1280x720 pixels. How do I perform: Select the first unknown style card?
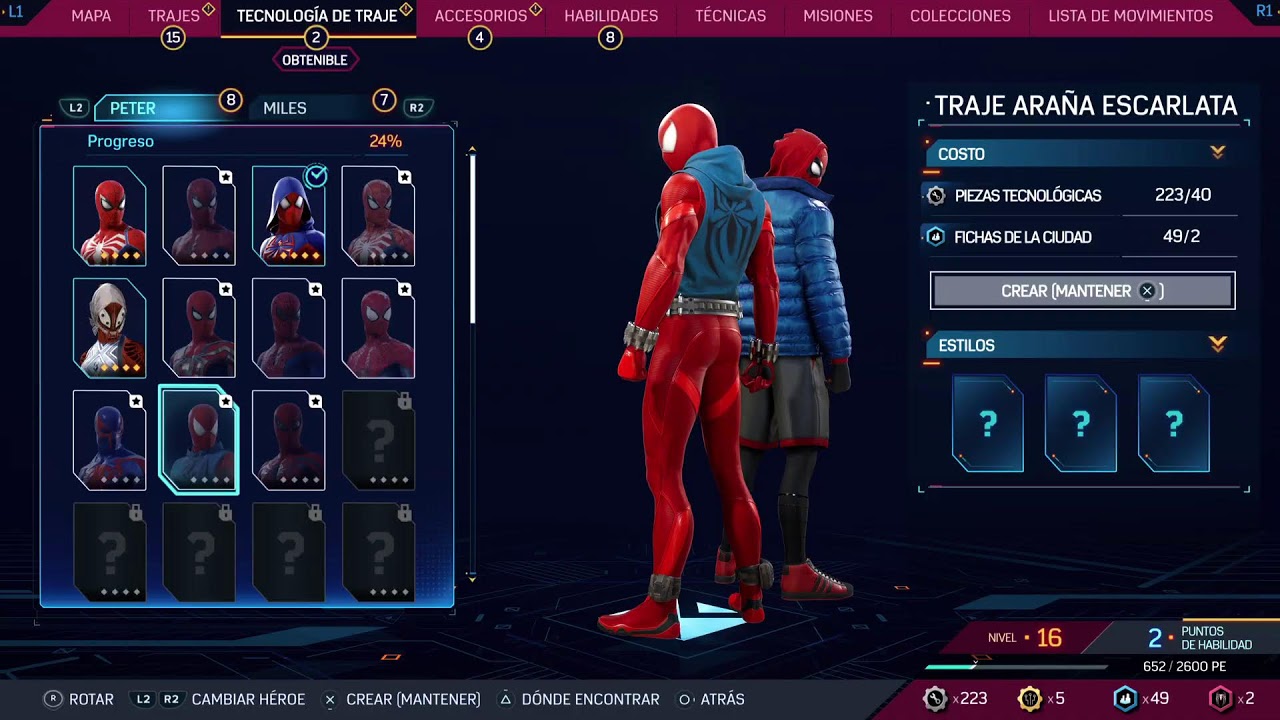[988, 423]
